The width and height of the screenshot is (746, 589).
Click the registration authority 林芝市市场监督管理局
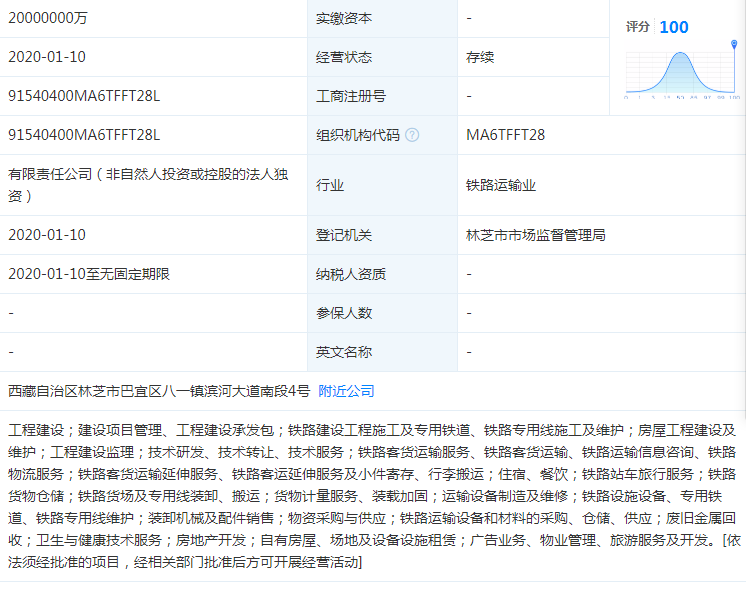535,235
